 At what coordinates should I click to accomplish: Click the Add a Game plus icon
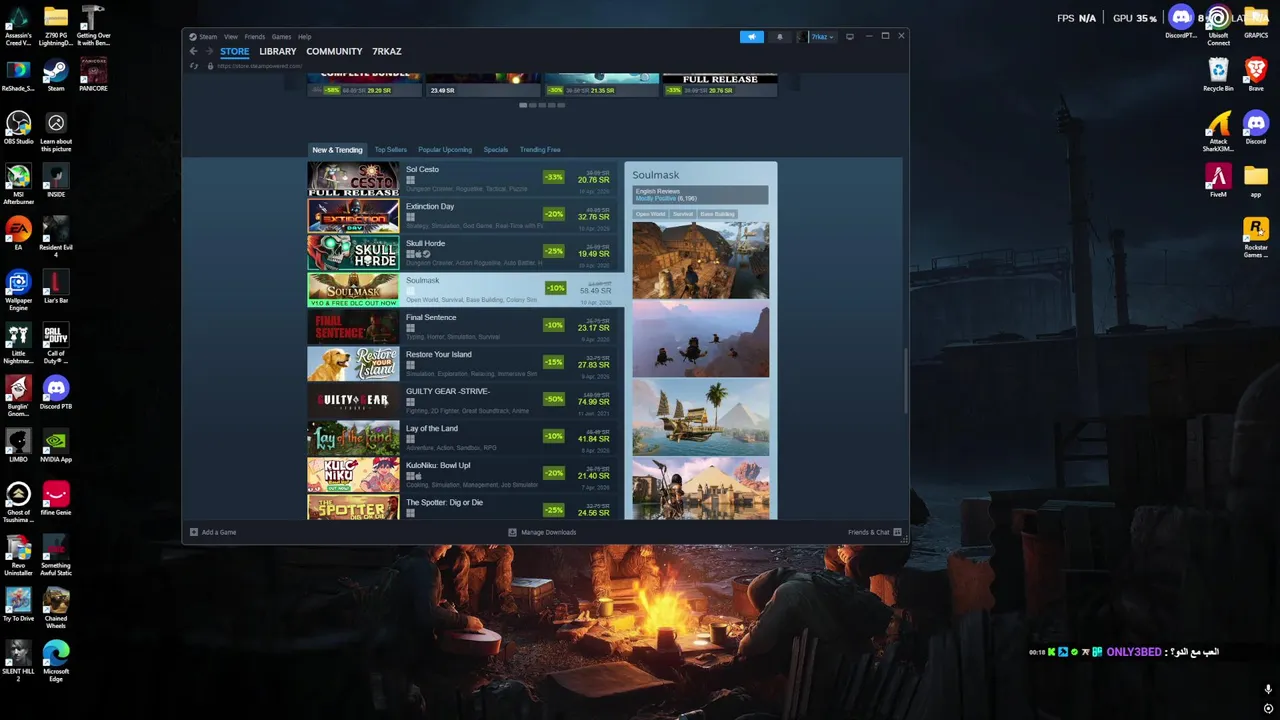click(x=194, y=532)
